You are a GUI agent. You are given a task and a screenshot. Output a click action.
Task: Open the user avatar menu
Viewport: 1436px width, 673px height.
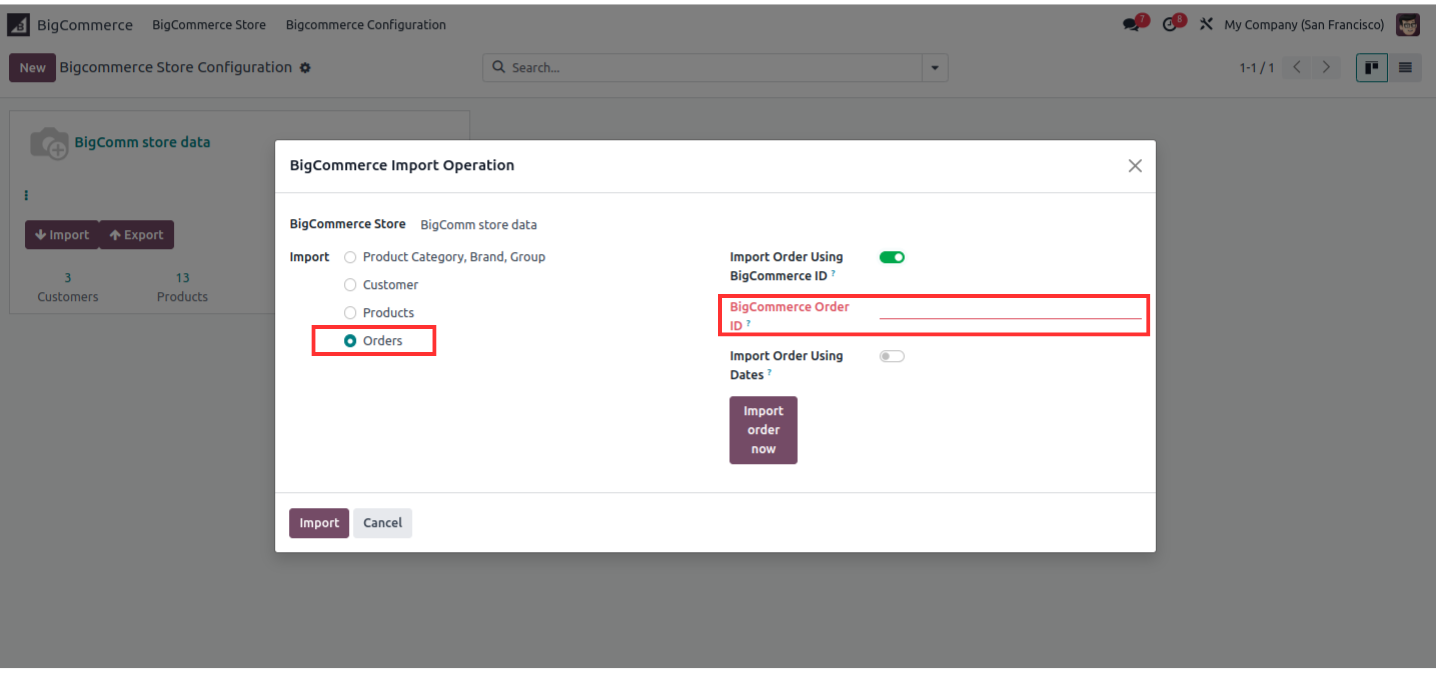[1408, 25]
